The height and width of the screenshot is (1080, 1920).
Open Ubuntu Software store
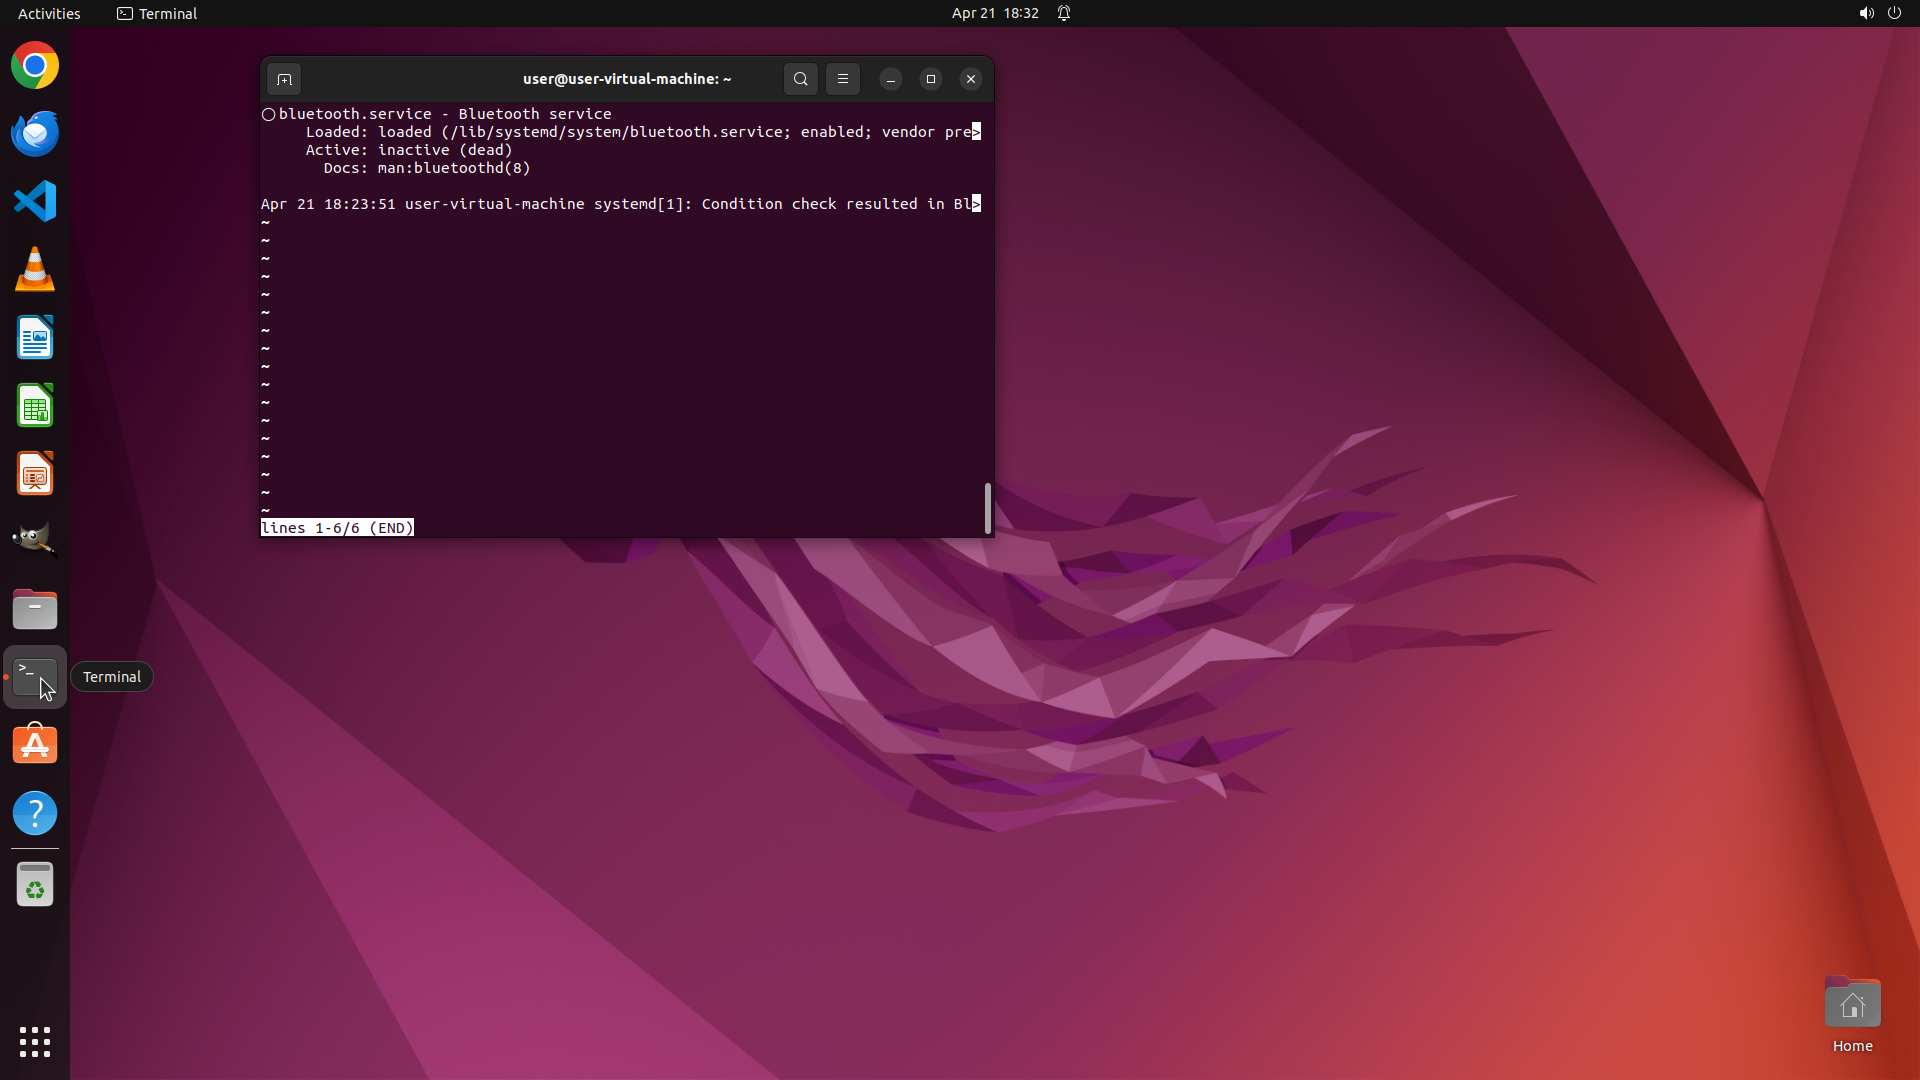coord(35,745)
